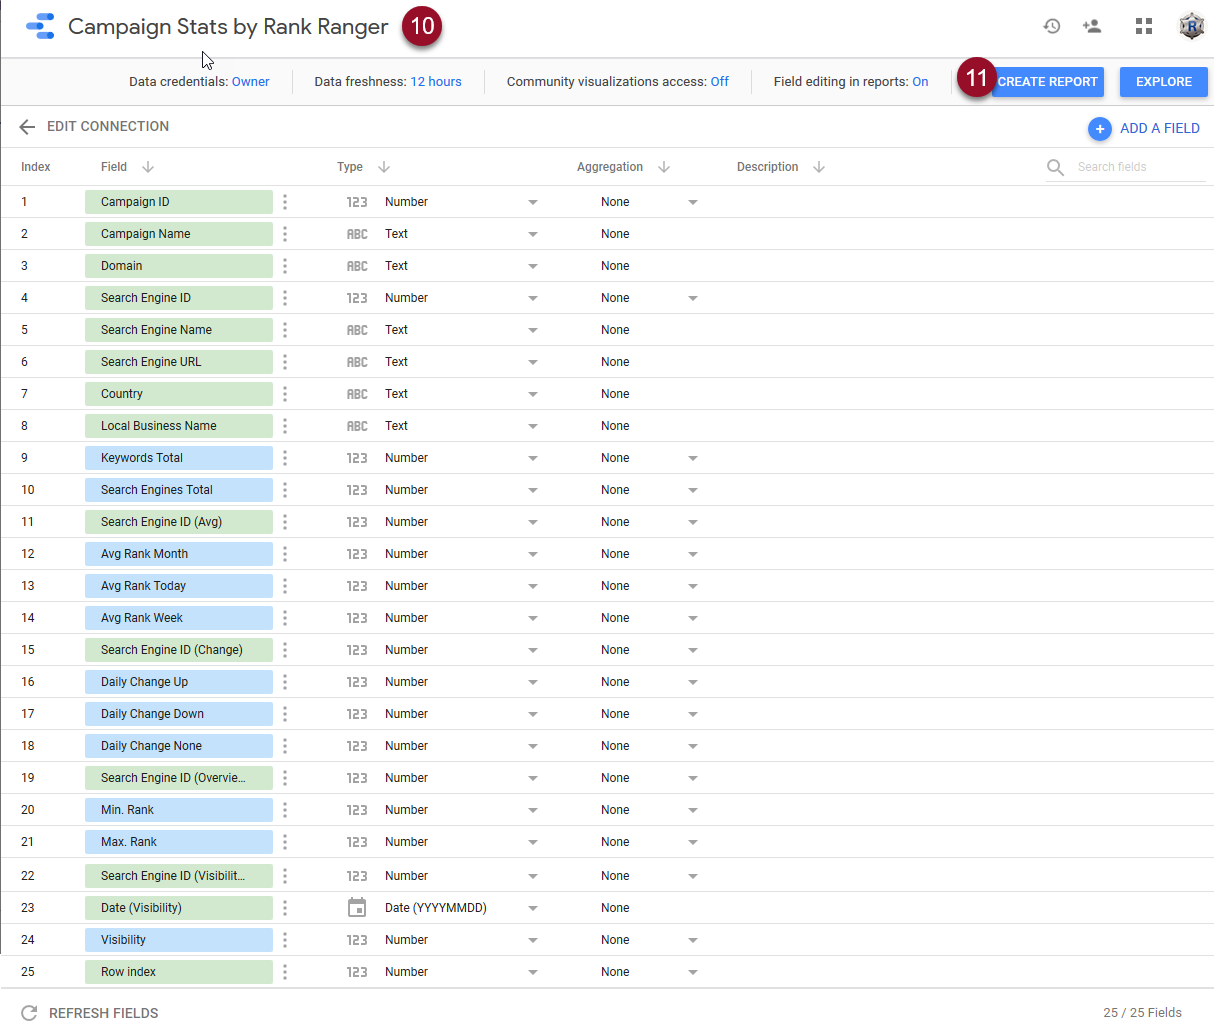The height and width of the screenshot is (1034, 1214).
Task: Open three-dot menu for Campaign ID field
Action: tap(285, 202)
